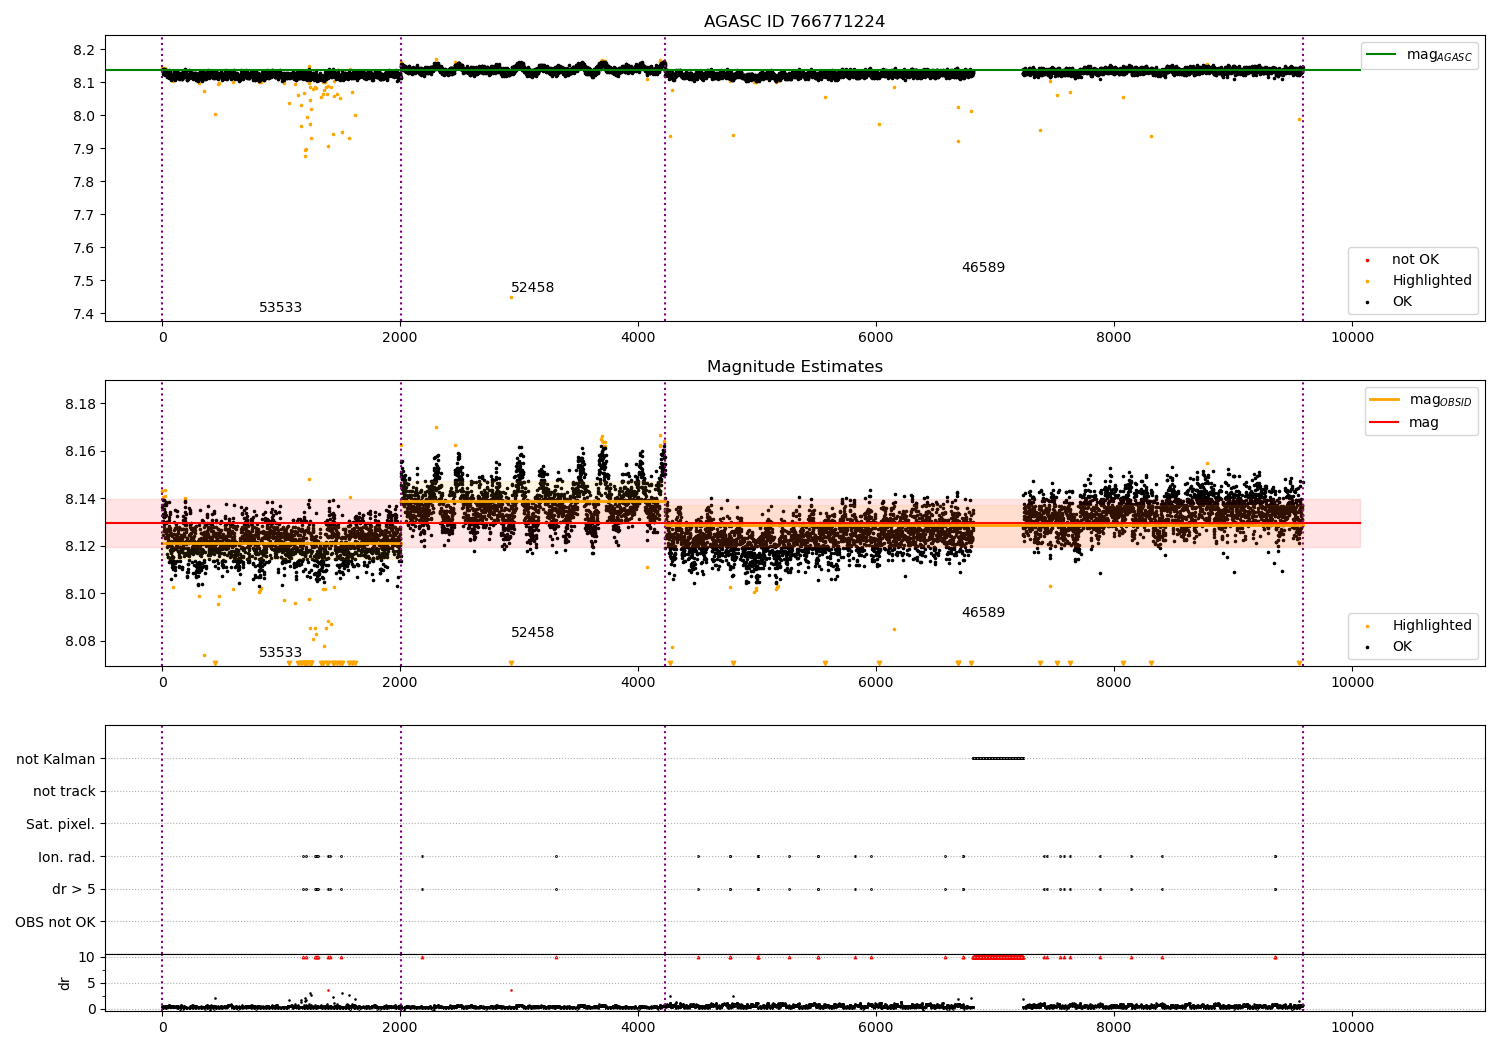Click the 10000 x-axis tick of top plot
1500x1050 pixels.
coord(1352,337)
